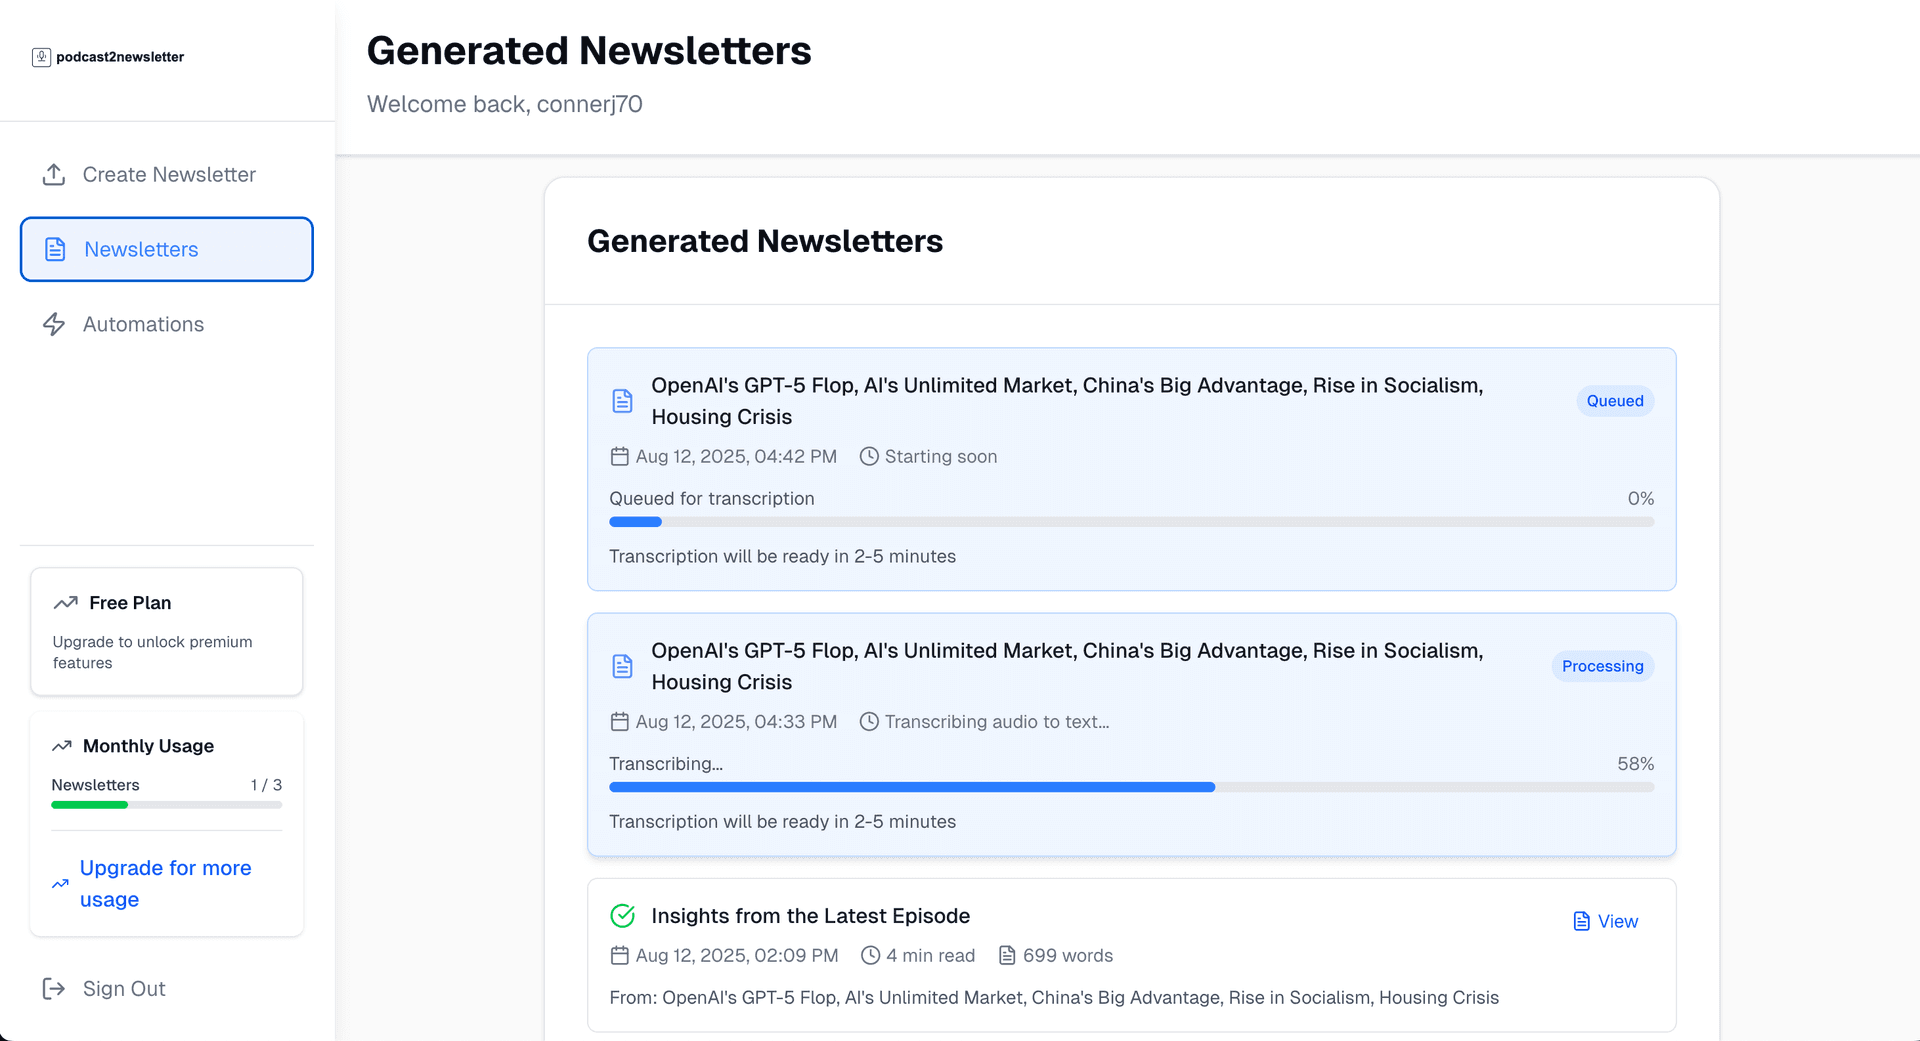Viewport: 1920px width, 1041px height.
Task: Click the Queued status badge
Action: pos(1614,400)
